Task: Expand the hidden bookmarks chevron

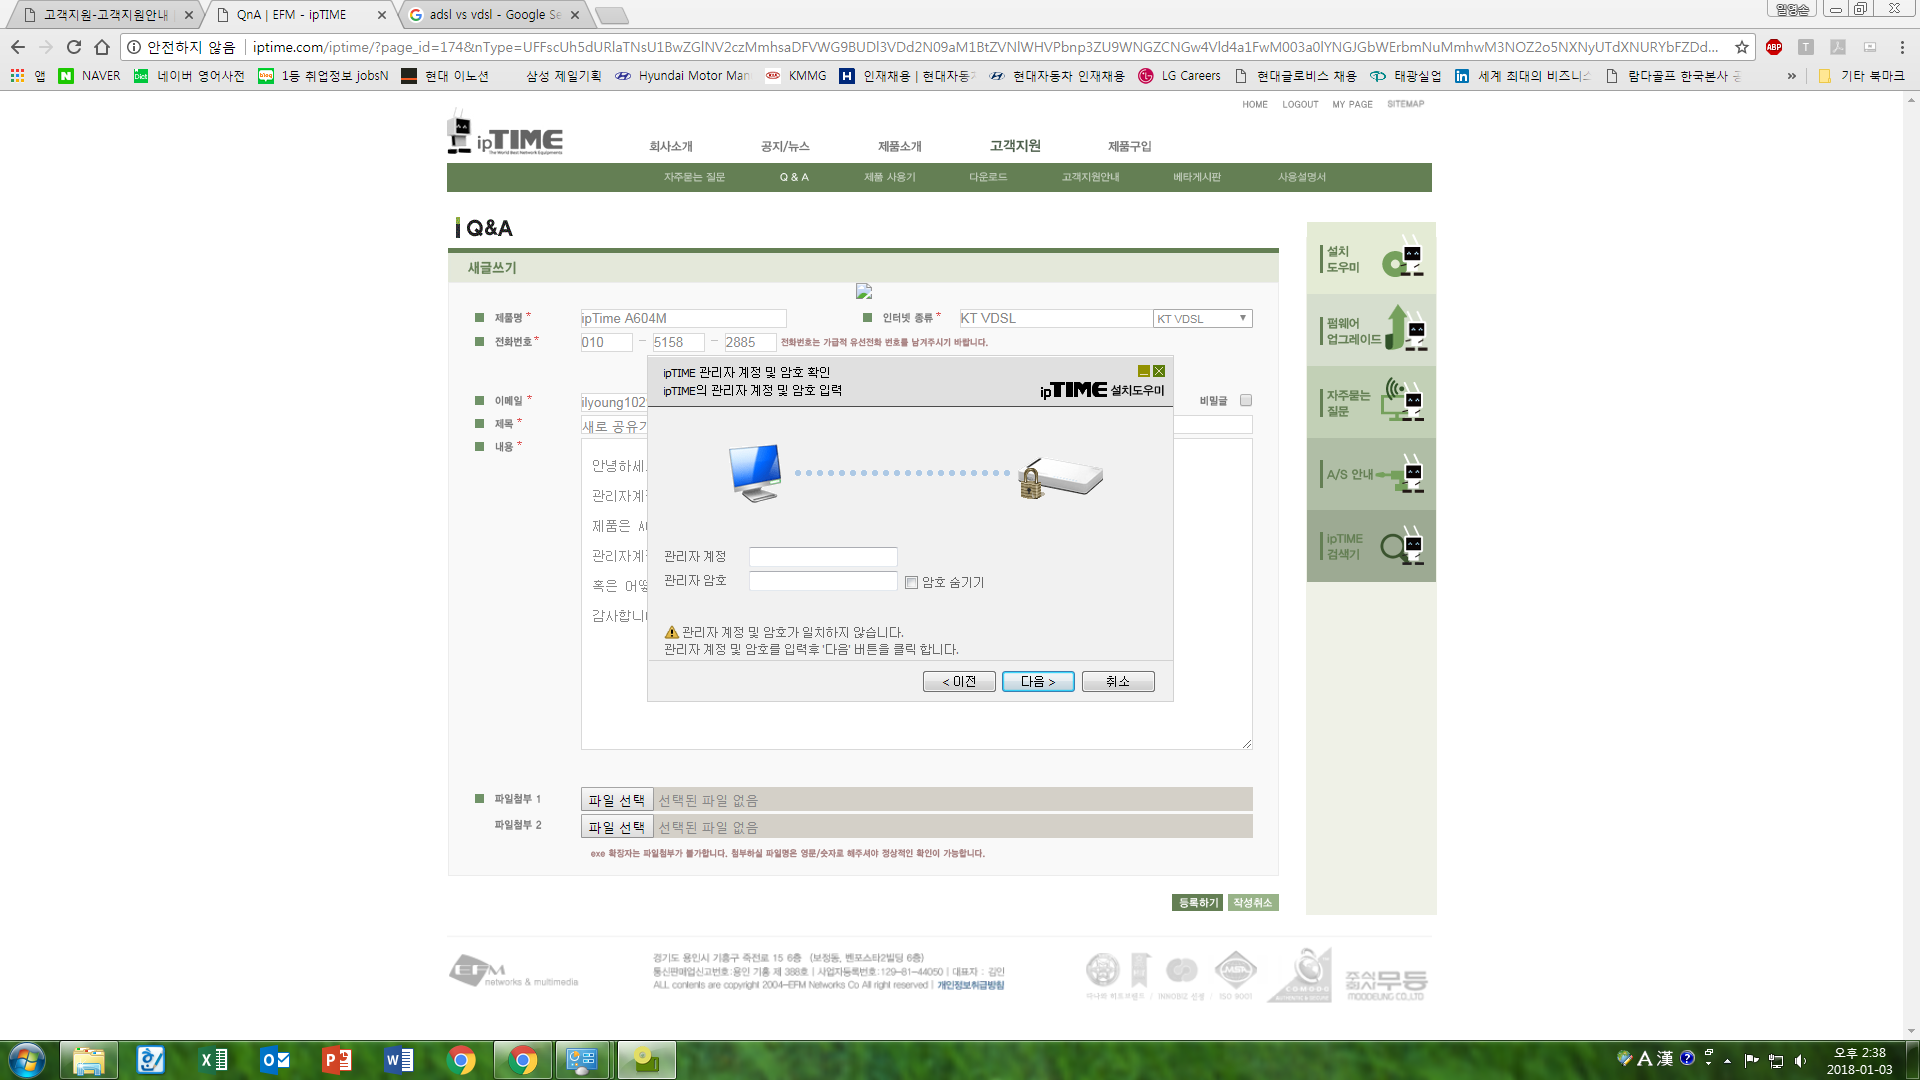Action: click(1791, 76)
